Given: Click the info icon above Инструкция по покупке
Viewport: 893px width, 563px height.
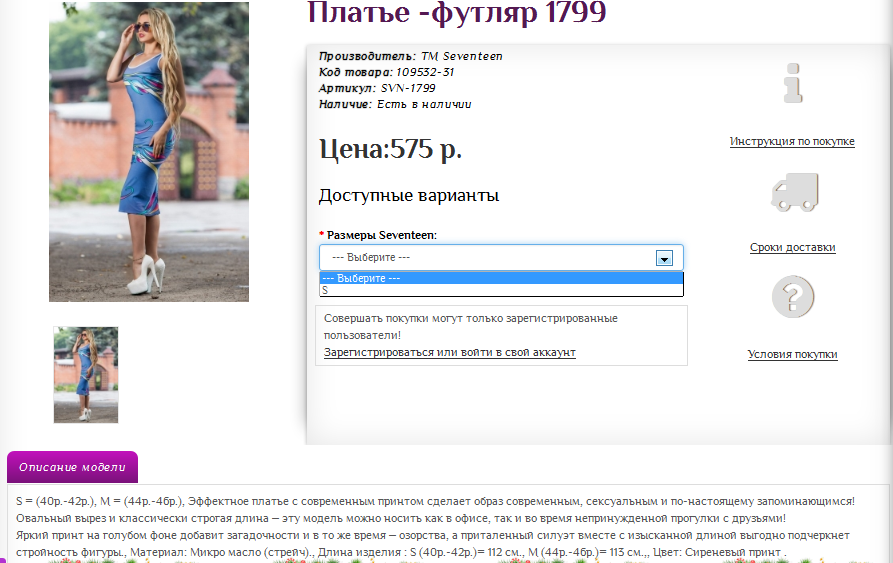Looking at the screenshot, I should pos(793,83).
